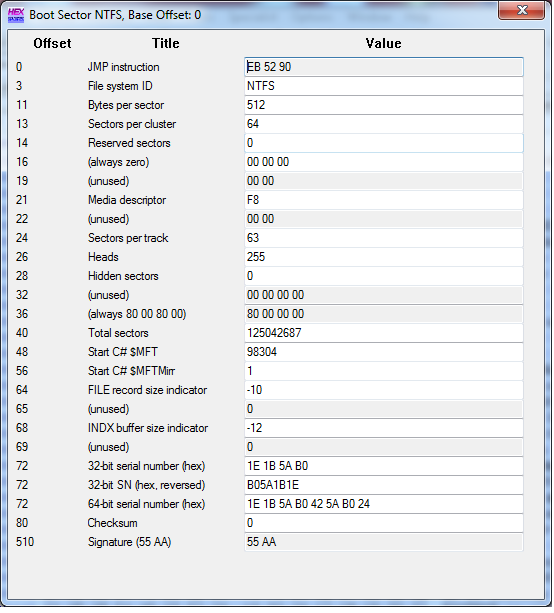Click the 64-bit serial number (hex) field
Viewport: 554px width, 613px height.
pos(384,504)
